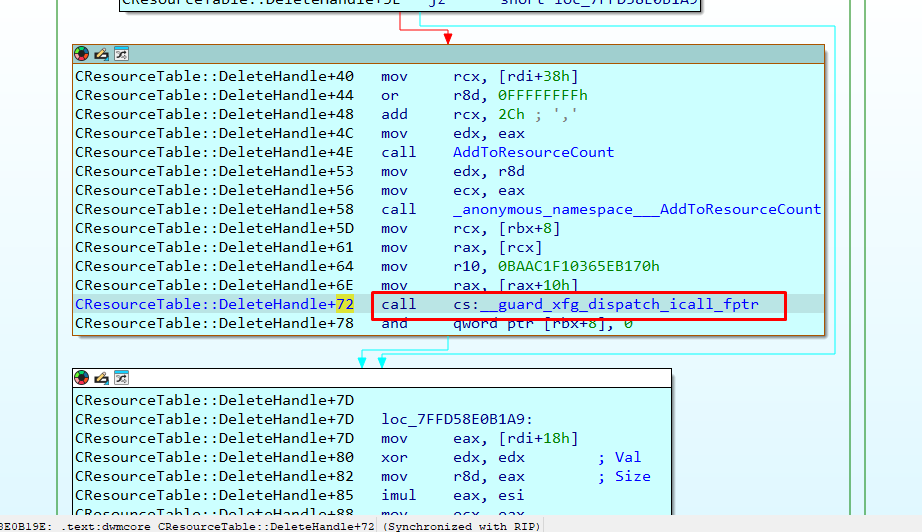Click the xor mnemonic at DeleteHandle+80

tap(394, 457)
